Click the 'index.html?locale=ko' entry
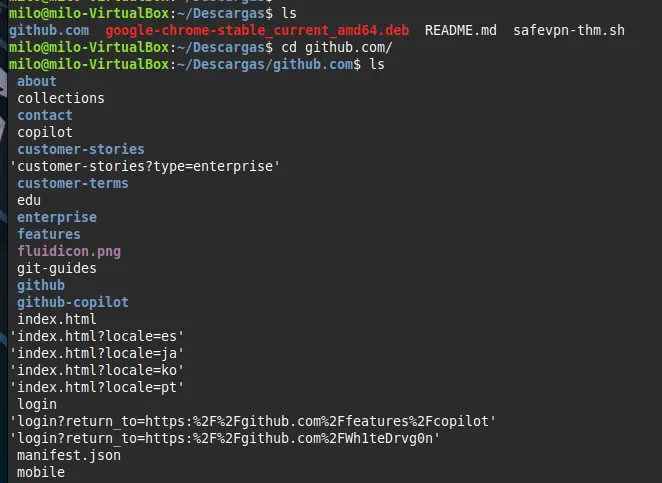Viewport: 662px width, 483px height. click(97, 370)
